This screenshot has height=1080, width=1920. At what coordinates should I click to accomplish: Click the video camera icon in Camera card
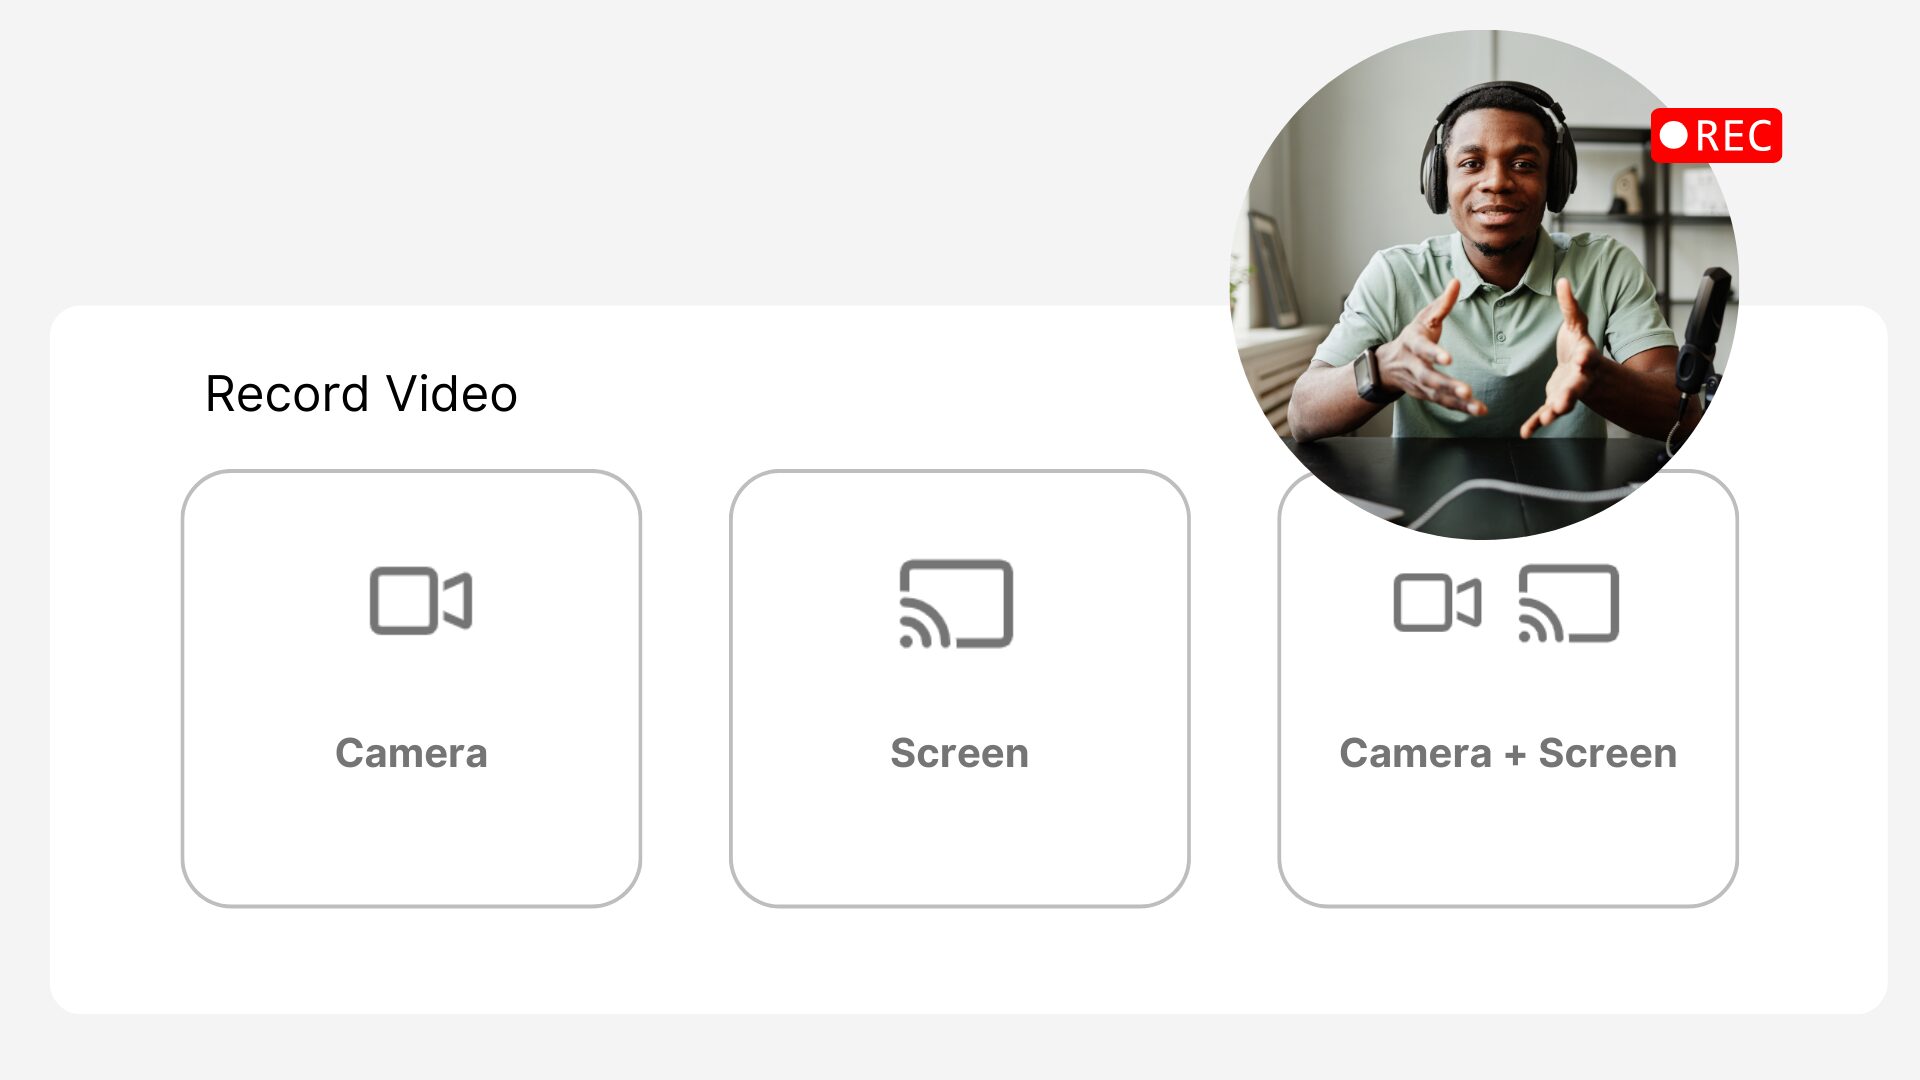tap(420, 601)
